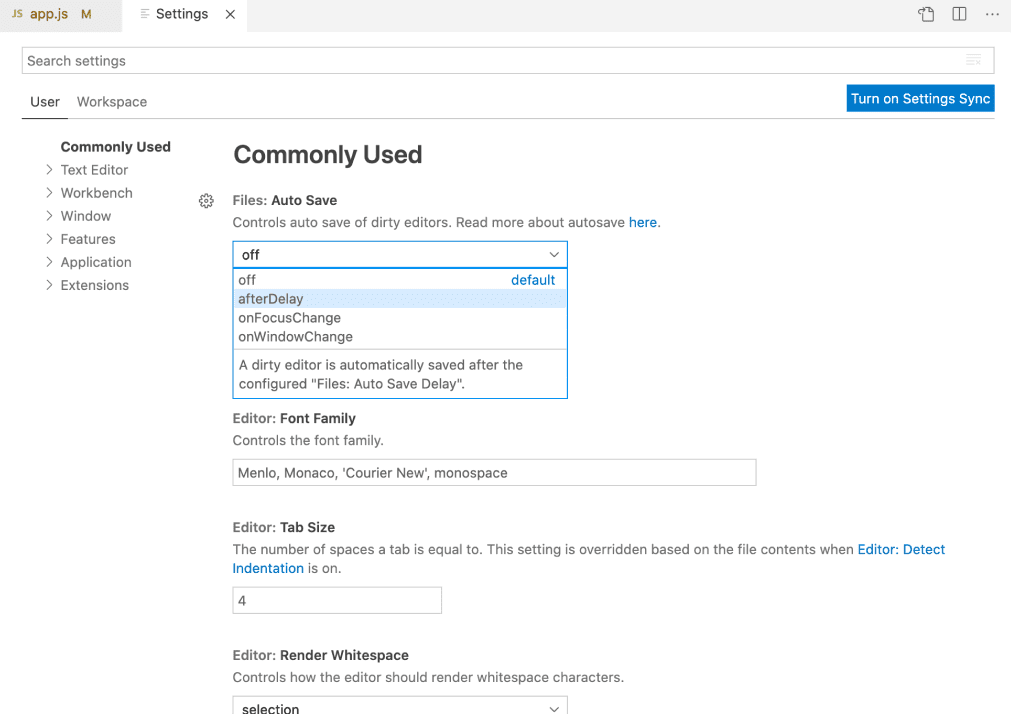Select the Workspace settings tab
This screenshot has height=714, width=1011.
[x=112, y=102]
